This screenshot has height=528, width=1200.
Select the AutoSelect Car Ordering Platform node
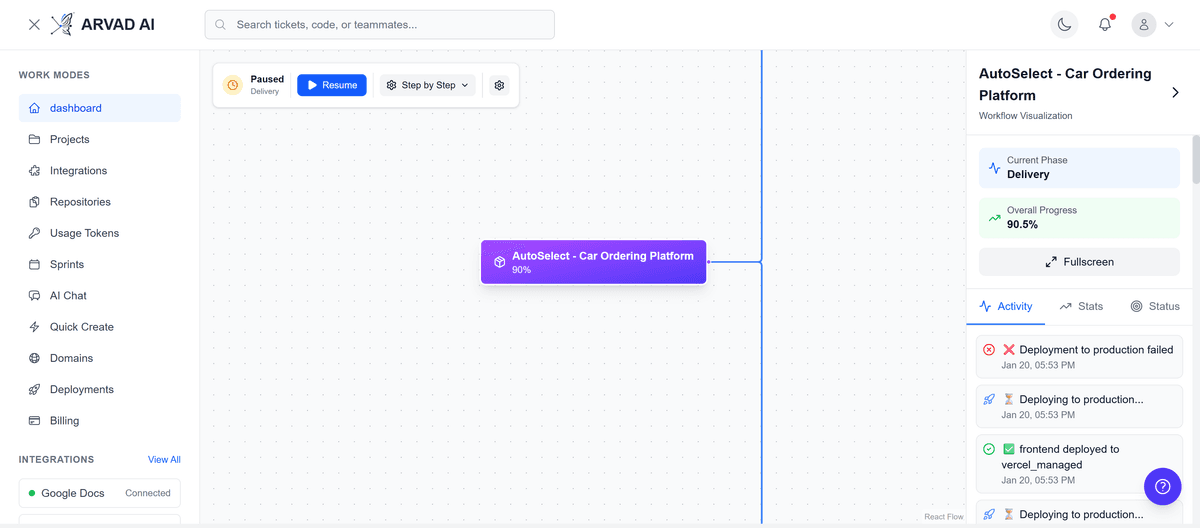point(594,262)
